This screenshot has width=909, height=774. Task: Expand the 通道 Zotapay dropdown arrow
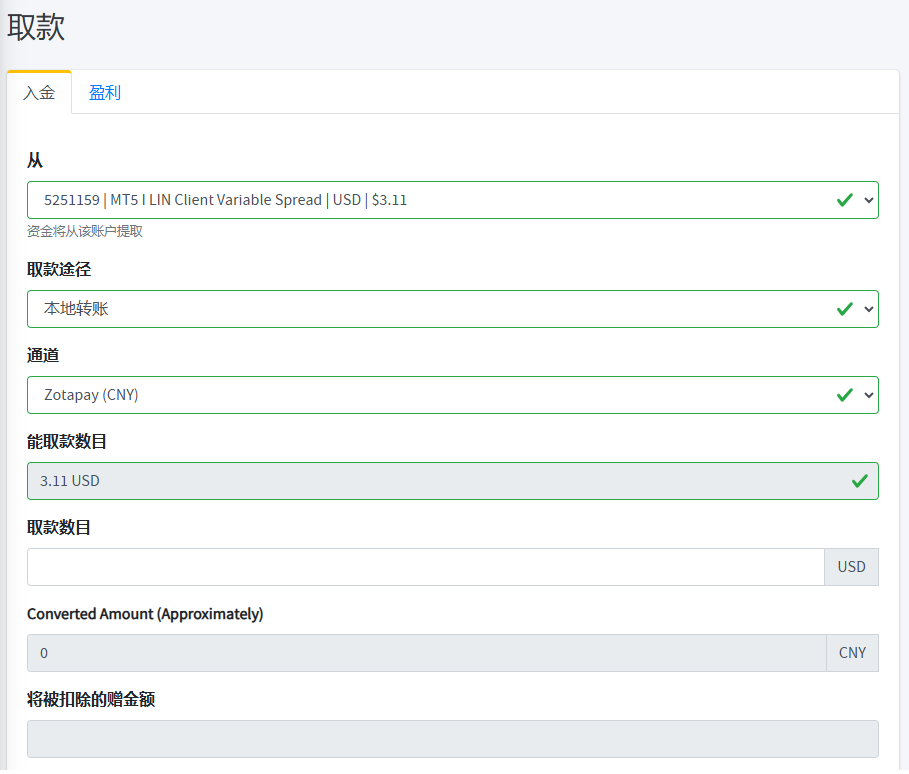(x=868, y=395)
